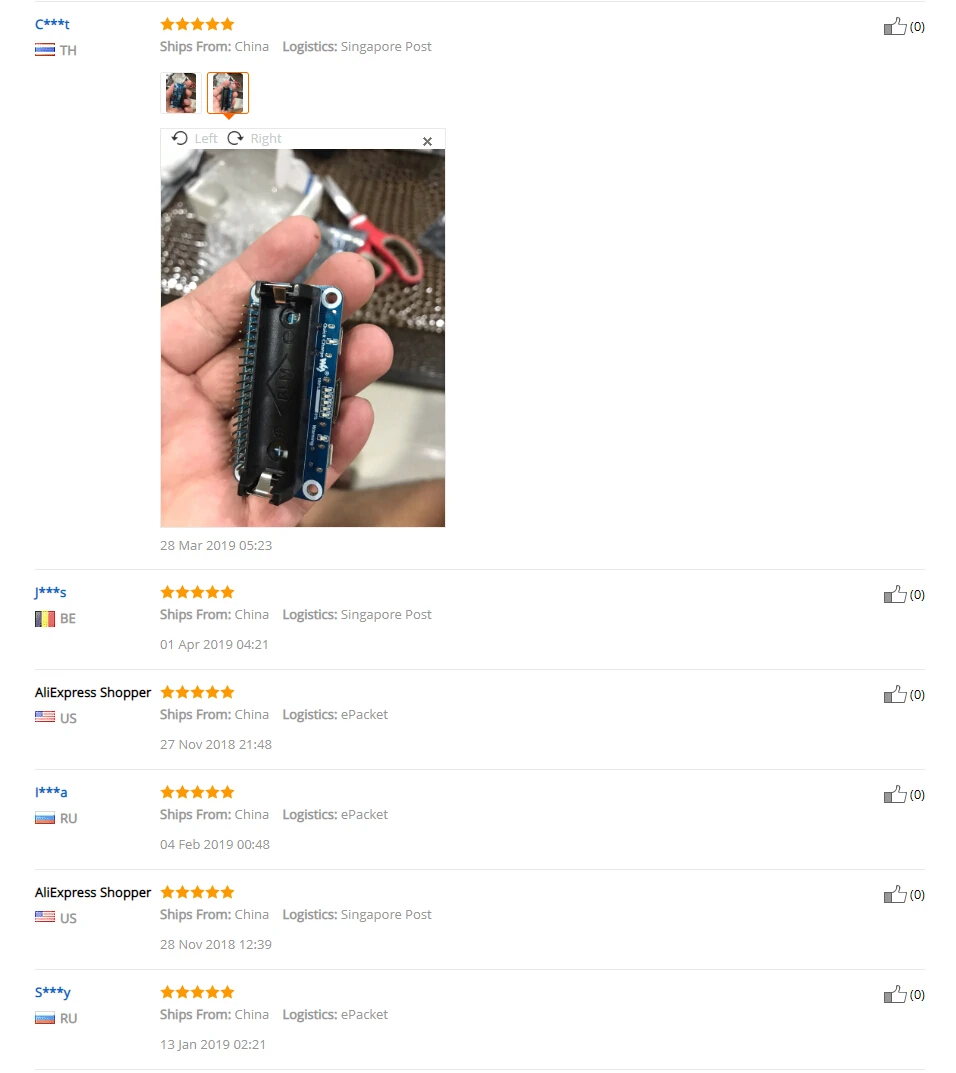Open reviewer I***a profile
Viewport: 956px width, 1073px height.
click(51, 792)
